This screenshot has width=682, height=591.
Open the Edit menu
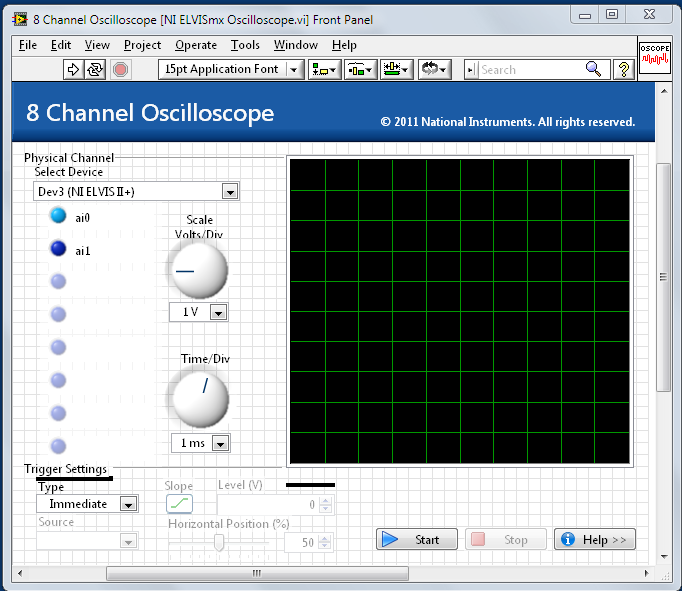[61, 45]
